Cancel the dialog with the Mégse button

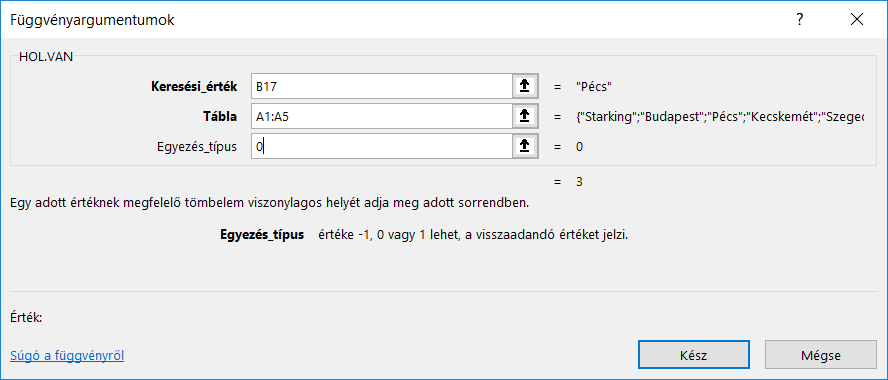(x=821, y=356)
